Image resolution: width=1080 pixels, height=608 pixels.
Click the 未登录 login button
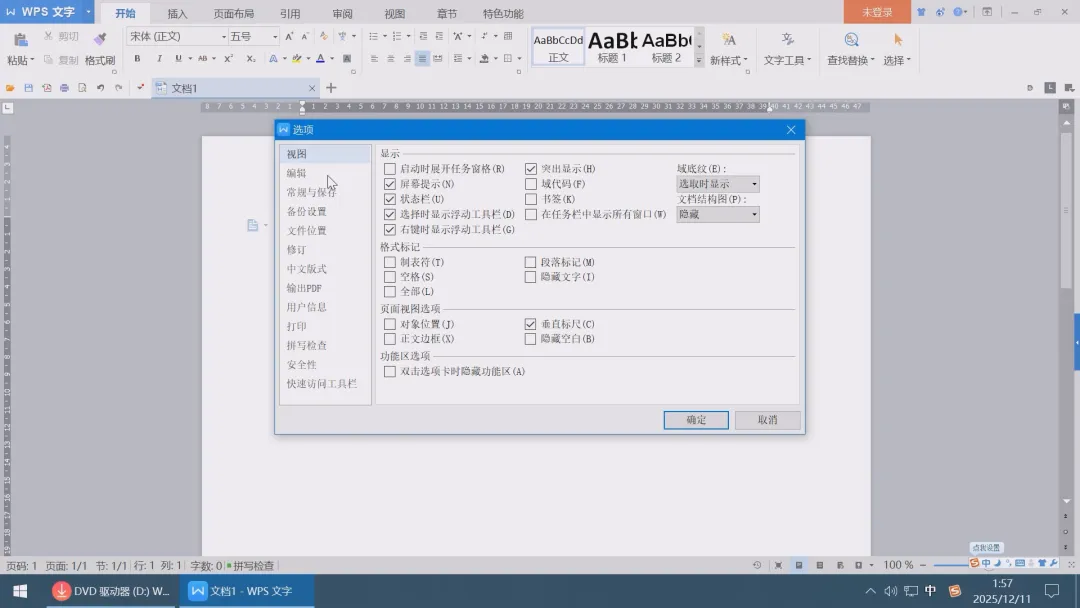(x=877, y=12)
